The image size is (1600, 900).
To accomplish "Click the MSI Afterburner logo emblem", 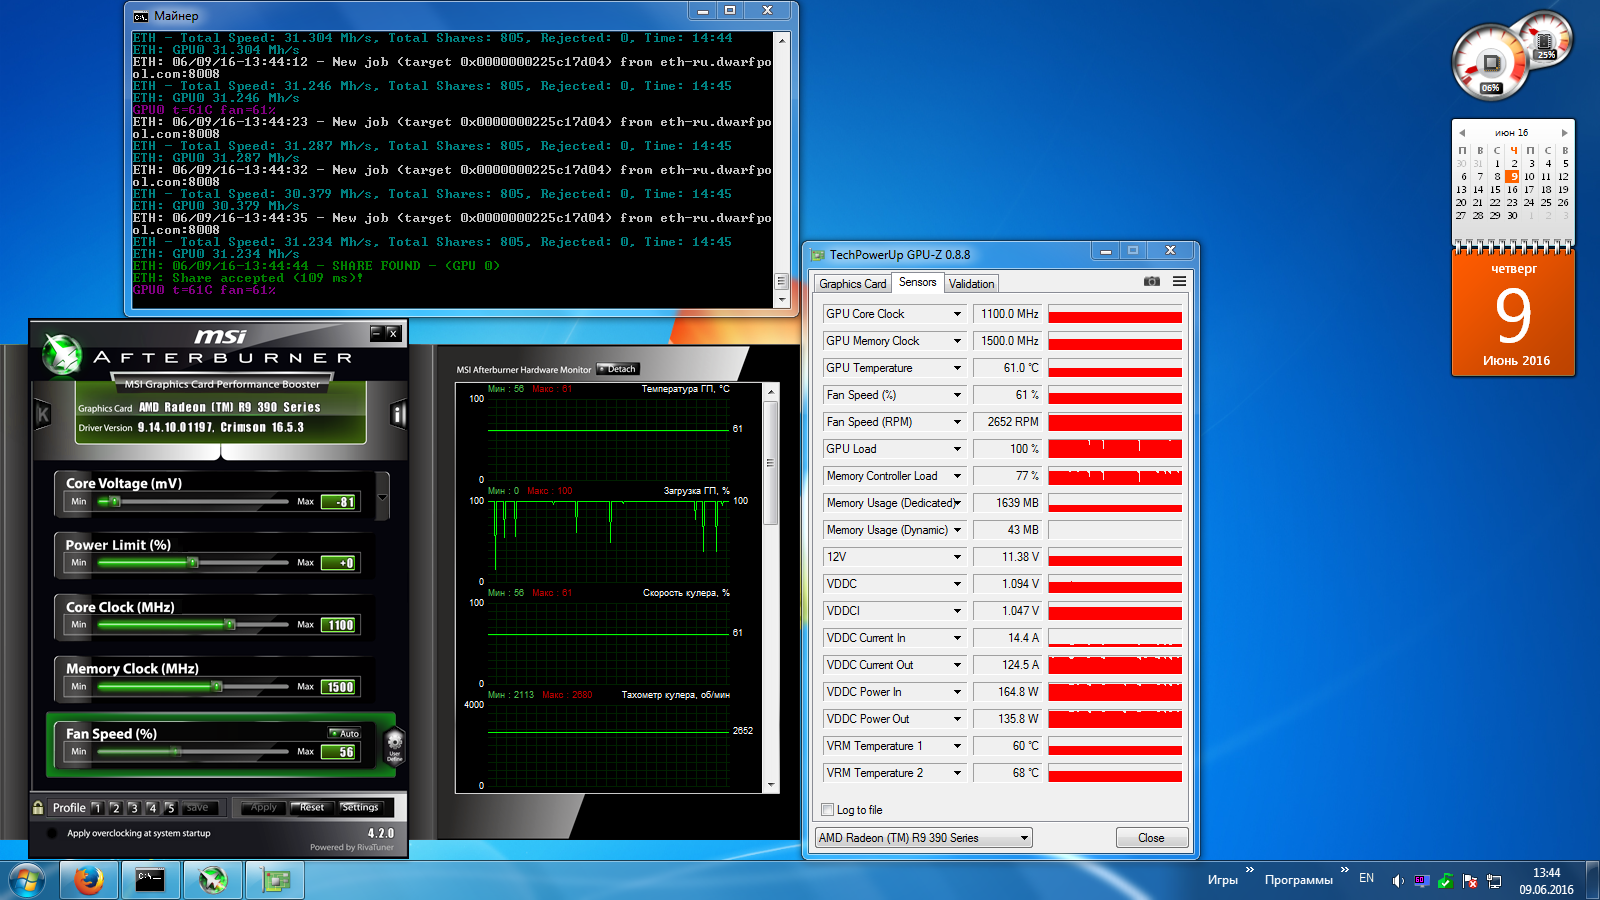I will [62, 354].
